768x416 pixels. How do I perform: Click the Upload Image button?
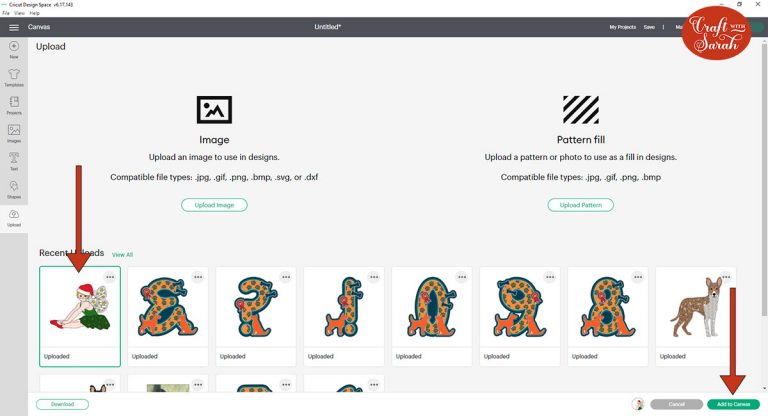click(x=214, y=205)
